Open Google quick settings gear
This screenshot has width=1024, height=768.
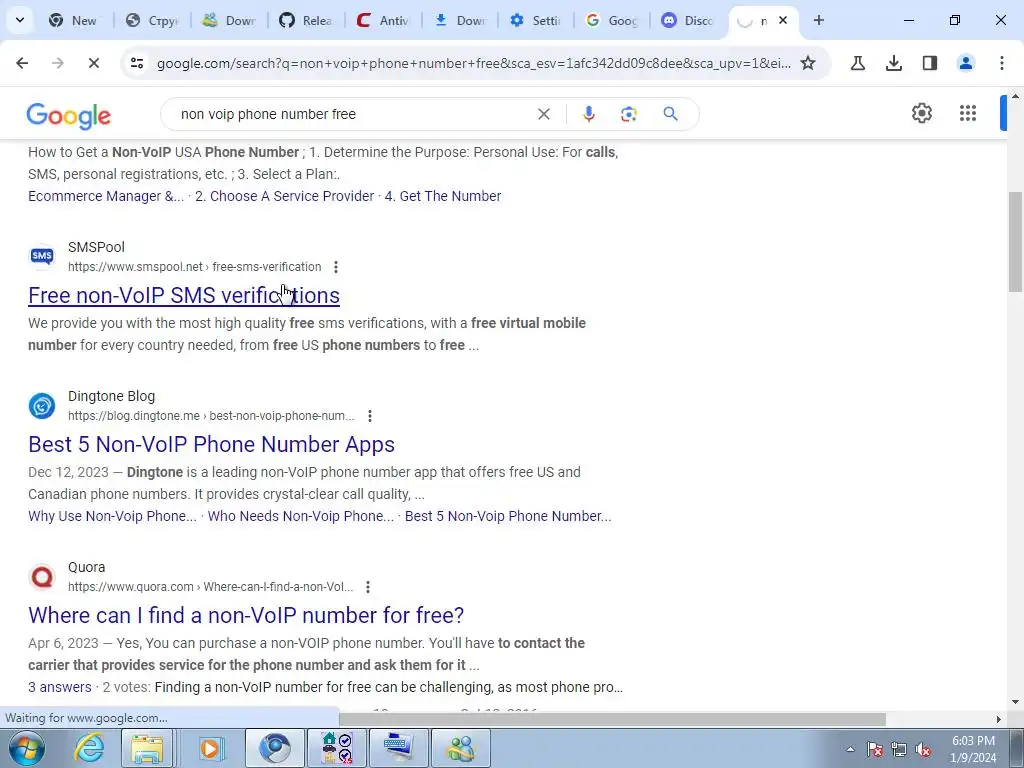(921, 113)
